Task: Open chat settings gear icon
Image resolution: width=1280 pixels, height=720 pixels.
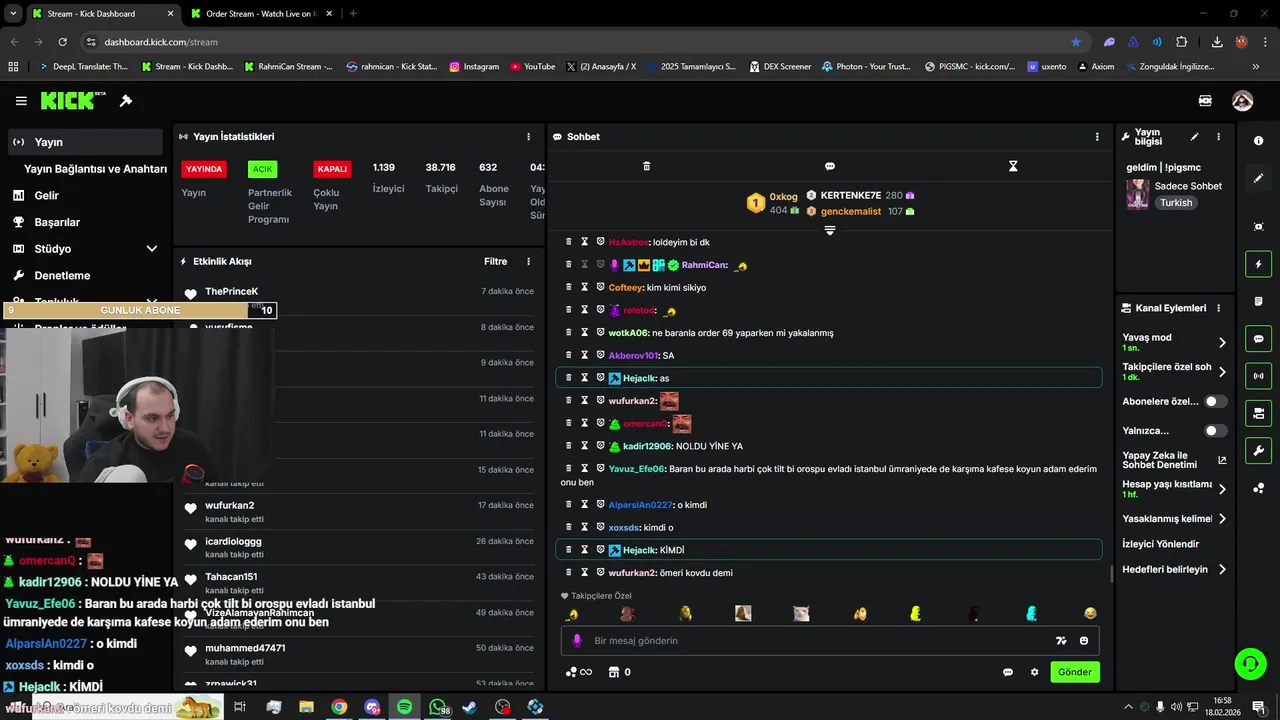Action: 1035,672
